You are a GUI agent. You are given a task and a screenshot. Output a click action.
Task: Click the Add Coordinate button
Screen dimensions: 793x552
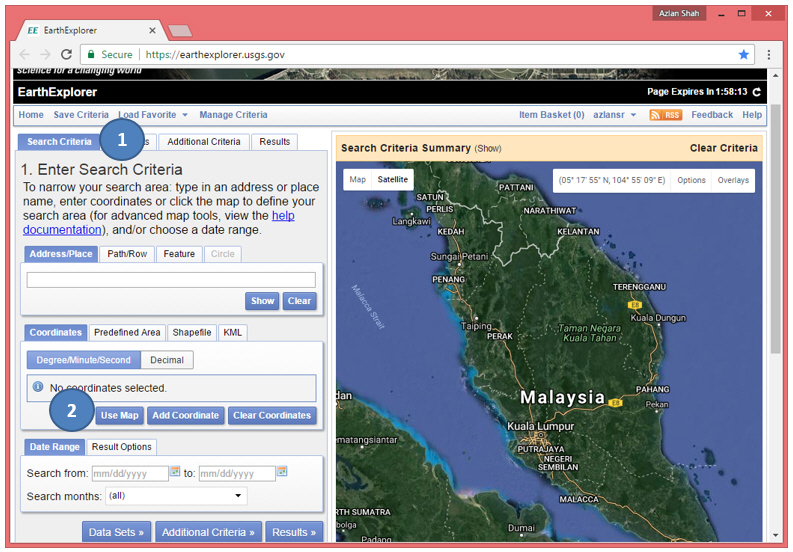[x=186, y=415]
